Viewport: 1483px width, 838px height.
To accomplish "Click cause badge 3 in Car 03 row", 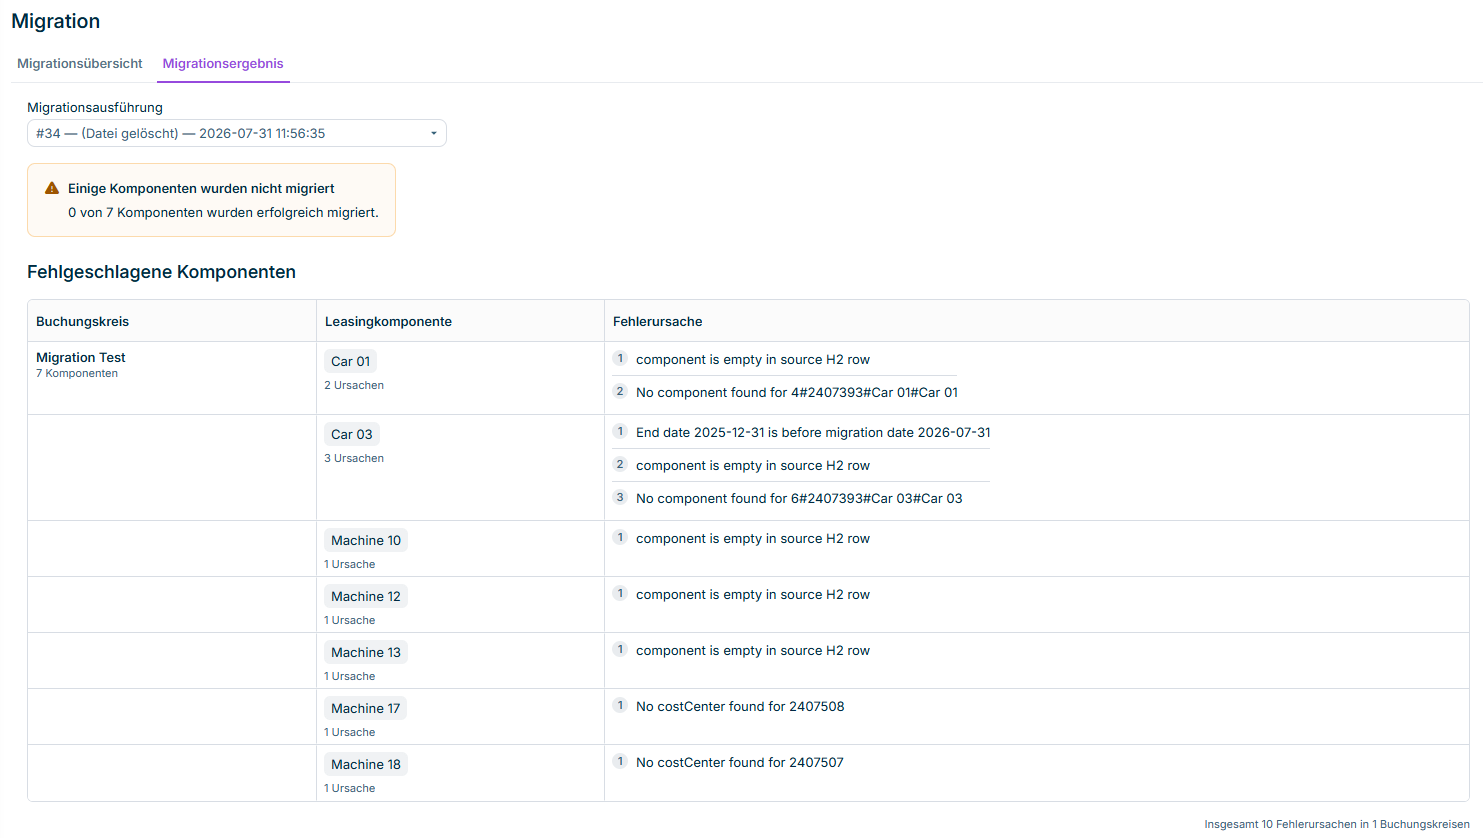I will pos(620,497).
